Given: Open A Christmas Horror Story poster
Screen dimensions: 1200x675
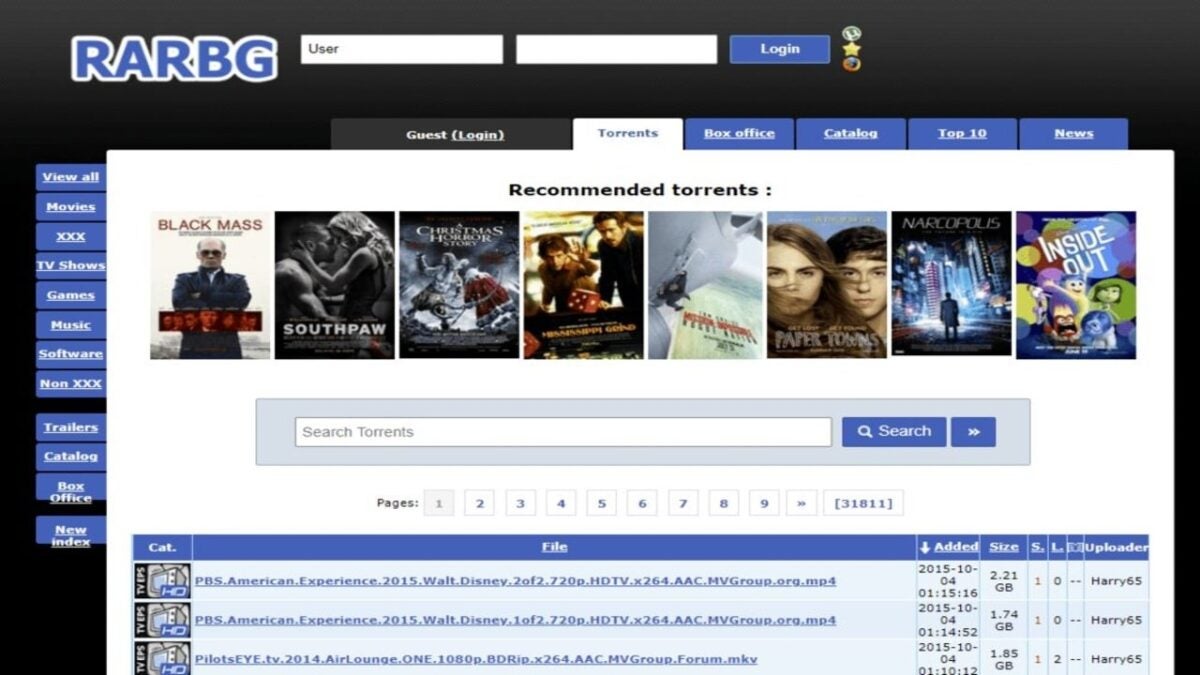Looking at the screenshot, I should coord(459,285).
